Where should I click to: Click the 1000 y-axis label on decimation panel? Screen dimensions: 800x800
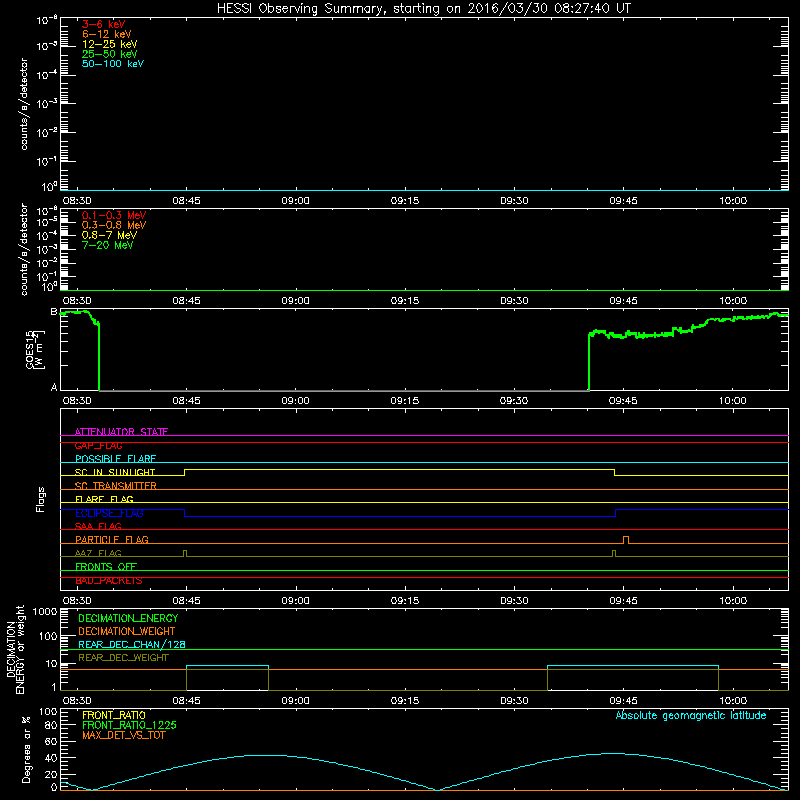pos(45,611)
